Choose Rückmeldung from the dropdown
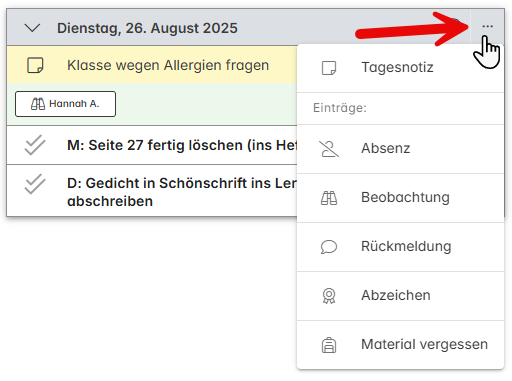The height and width of the screenshot is (381, 512). coord(400,247)
